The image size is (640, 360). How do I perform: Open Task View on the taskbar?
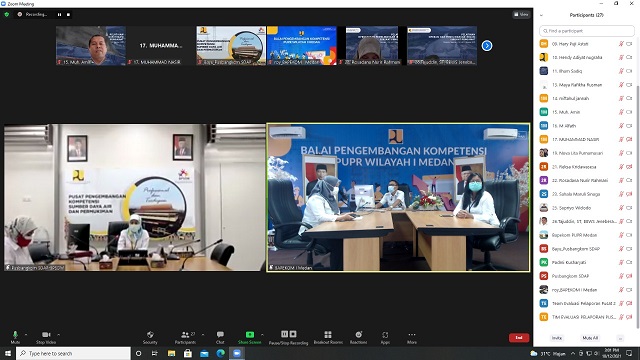point(155,353)
